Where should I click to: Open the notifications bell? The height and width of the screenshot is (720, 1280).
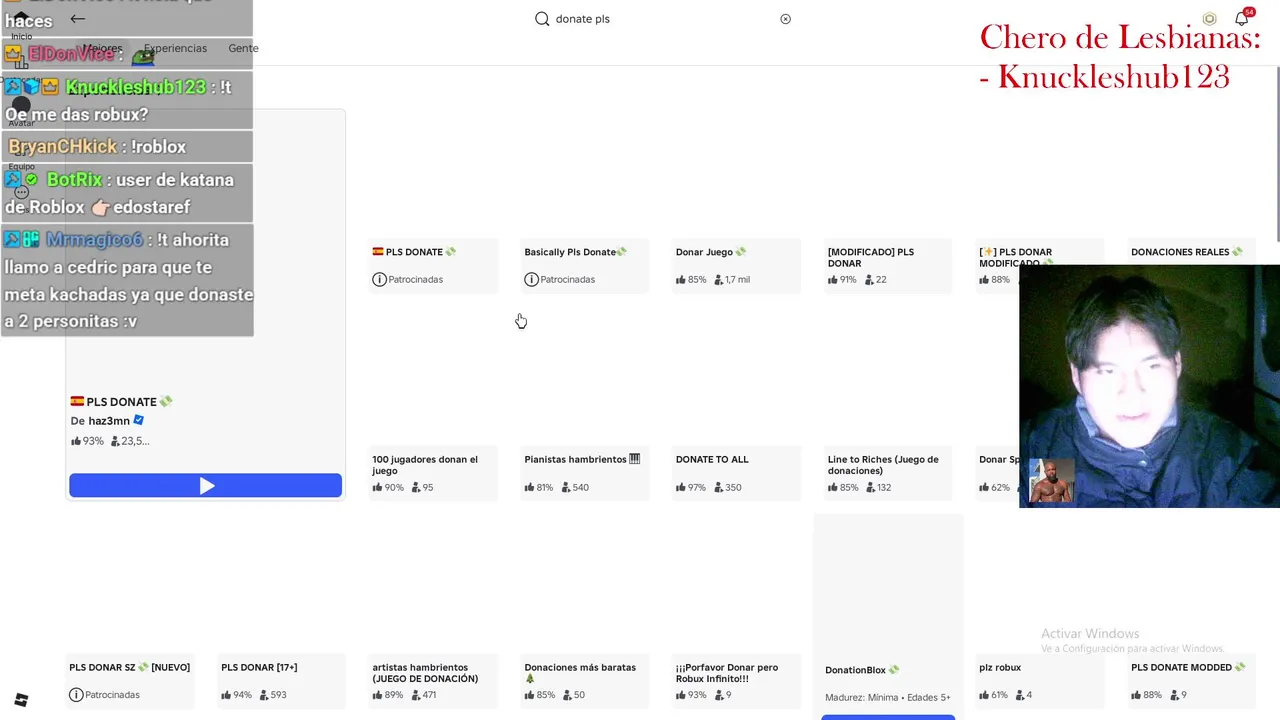1241,19
